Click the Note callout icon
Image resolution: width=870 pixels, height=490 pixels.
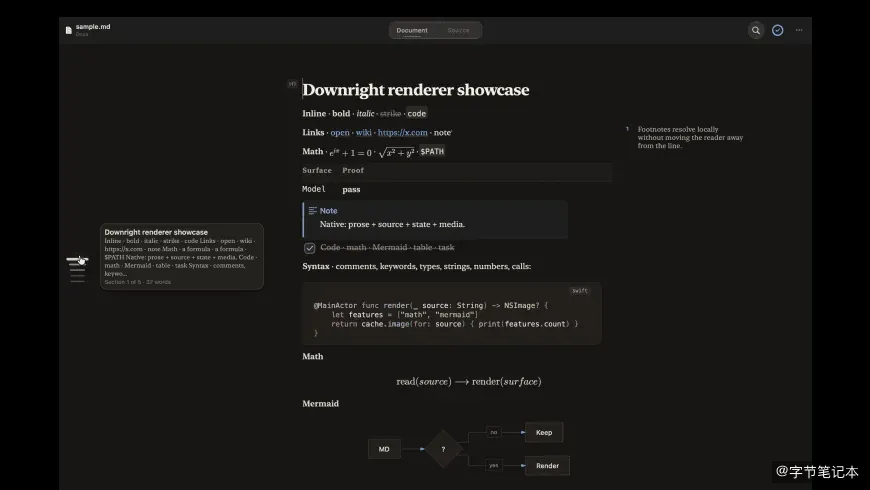(x=312, y=211)
